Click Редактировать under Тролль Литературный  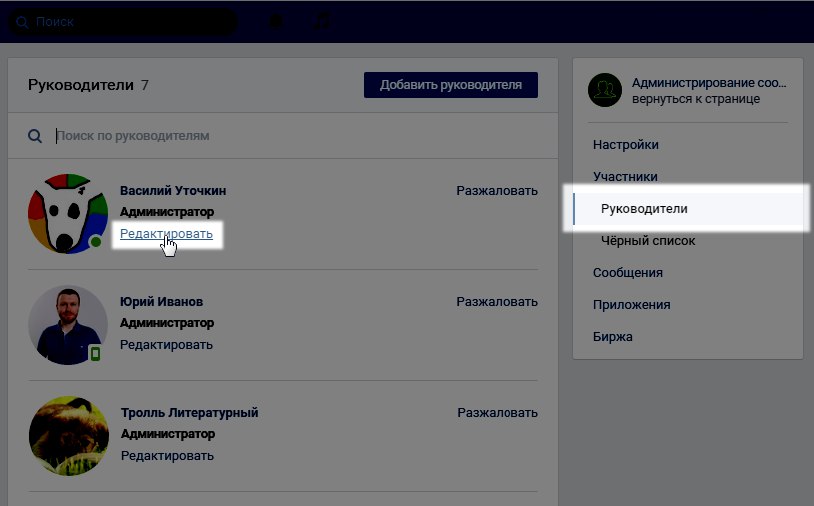click(167, 455)
